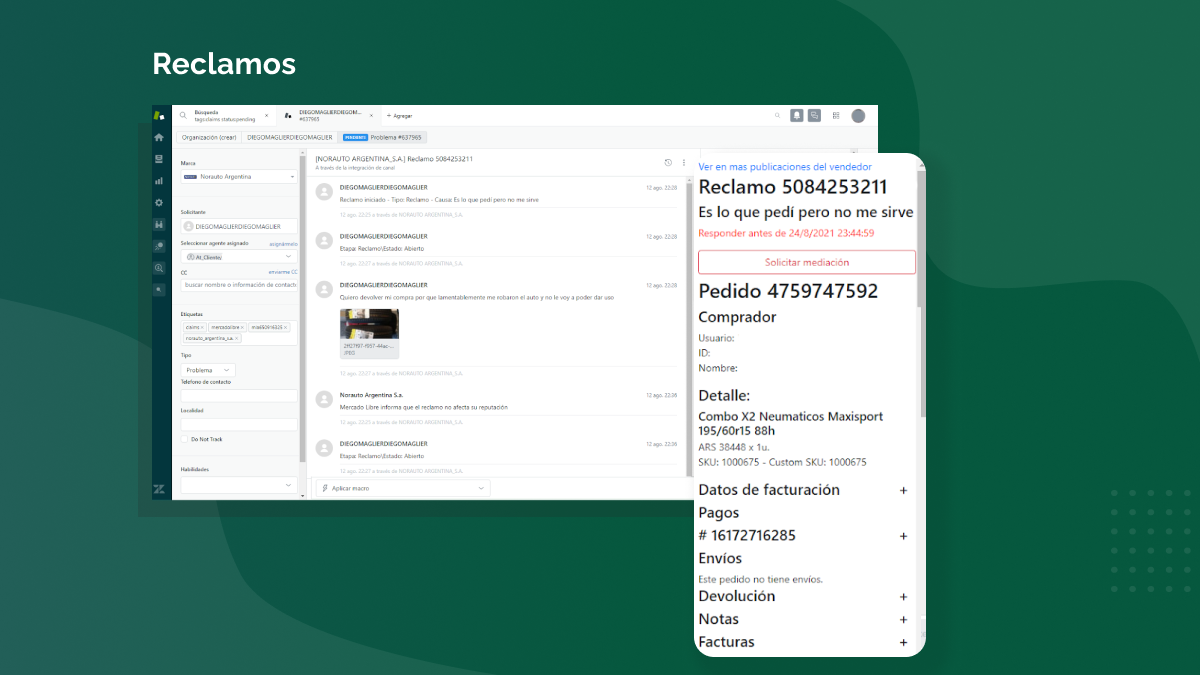This screenshot has height=675, width=1200.
Task: Click the Localidad input field
Action: pos(239,424)
